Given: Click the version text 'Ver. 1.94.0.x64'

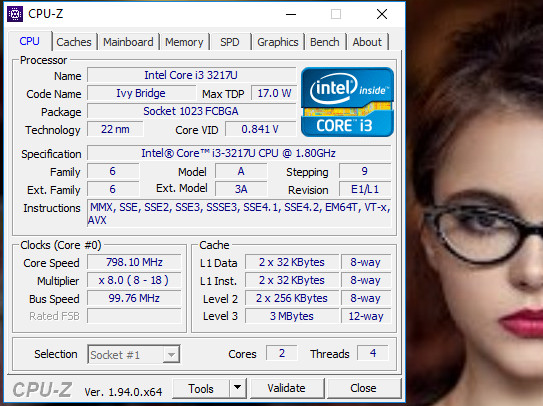Looking at the screenshot, I should coord(123,392).
